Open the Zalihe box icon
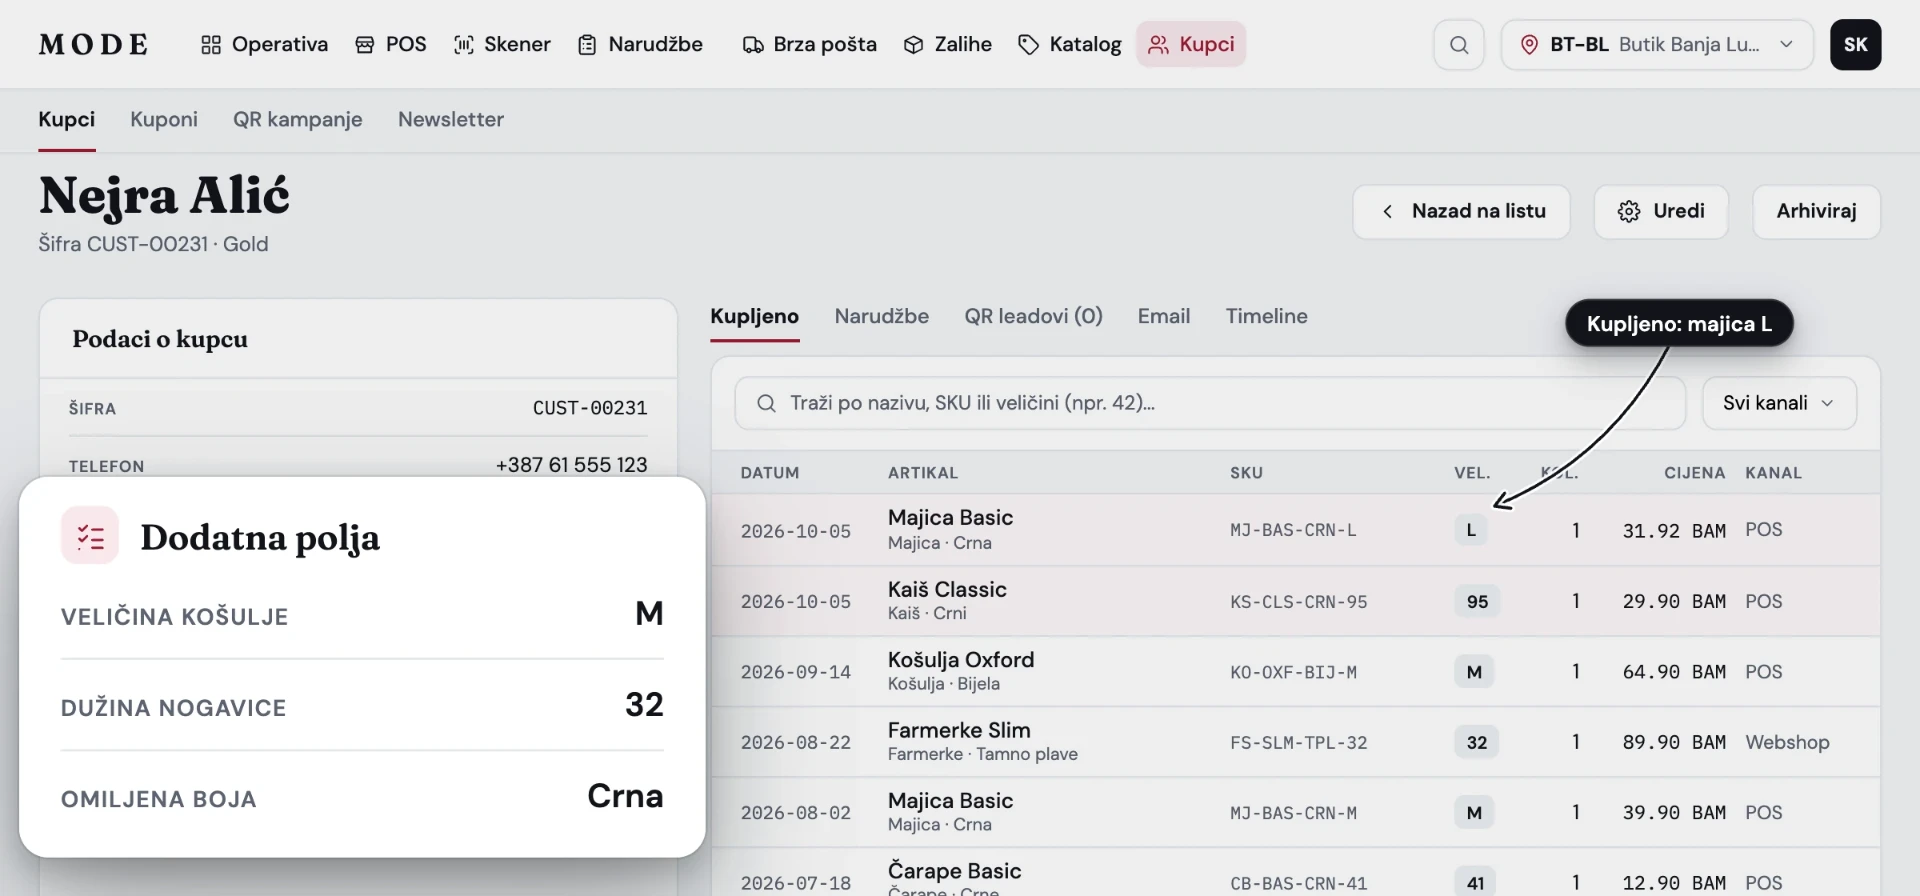 point(913,45)
